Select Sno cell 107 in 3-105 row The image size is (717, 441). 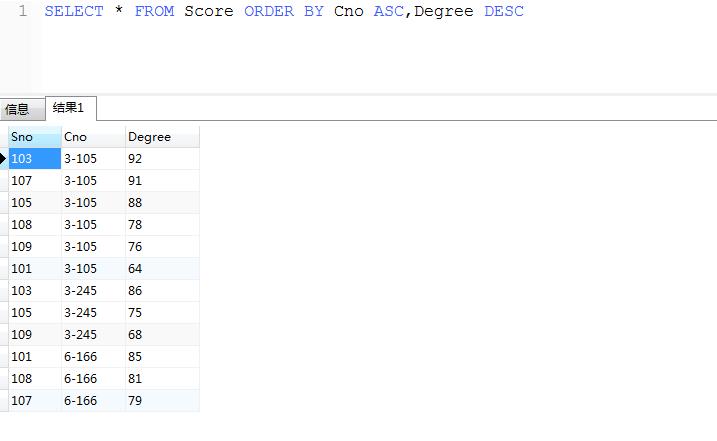(x=35, y=181)
